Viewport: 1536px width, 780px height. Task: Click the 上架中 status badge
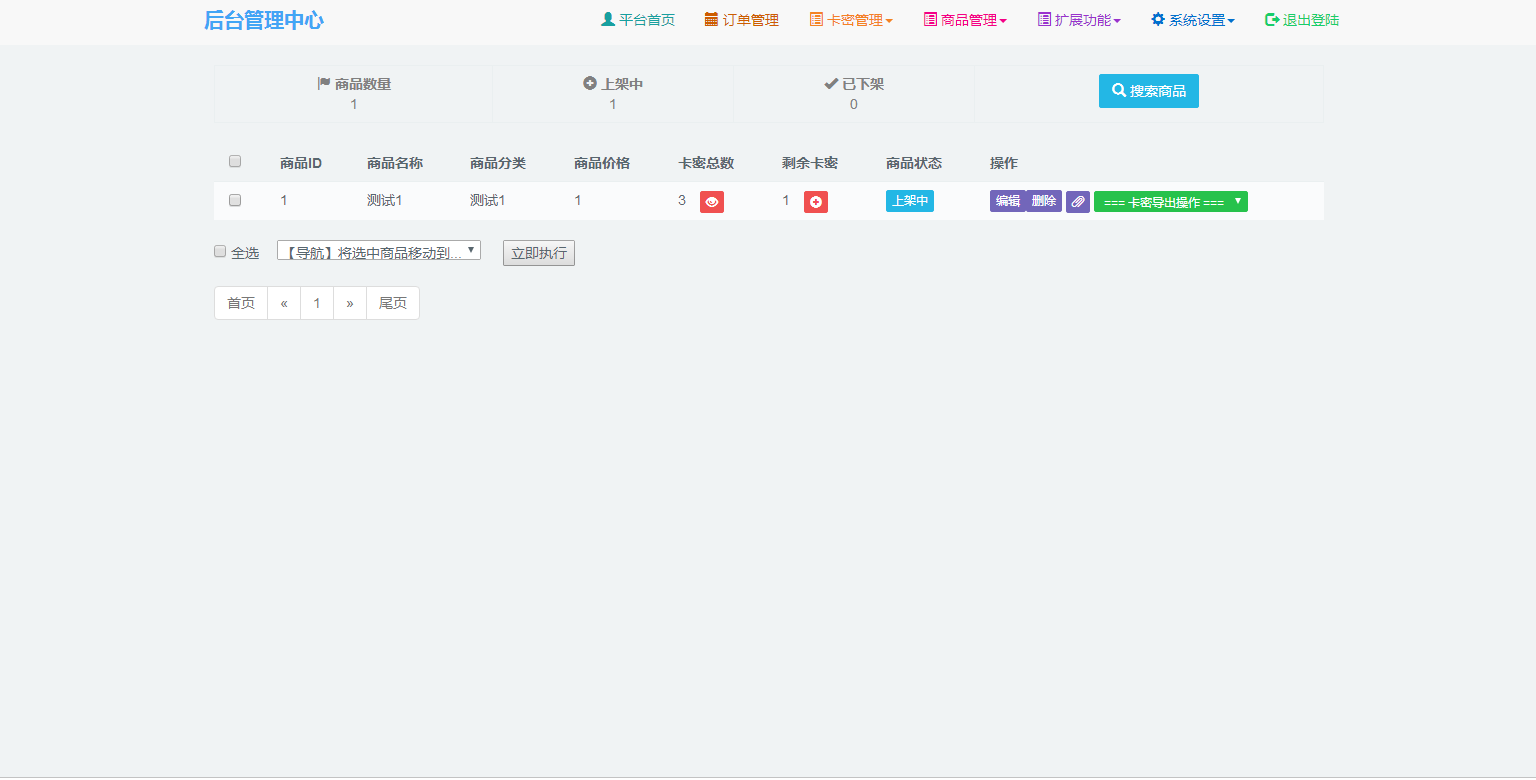909,200
